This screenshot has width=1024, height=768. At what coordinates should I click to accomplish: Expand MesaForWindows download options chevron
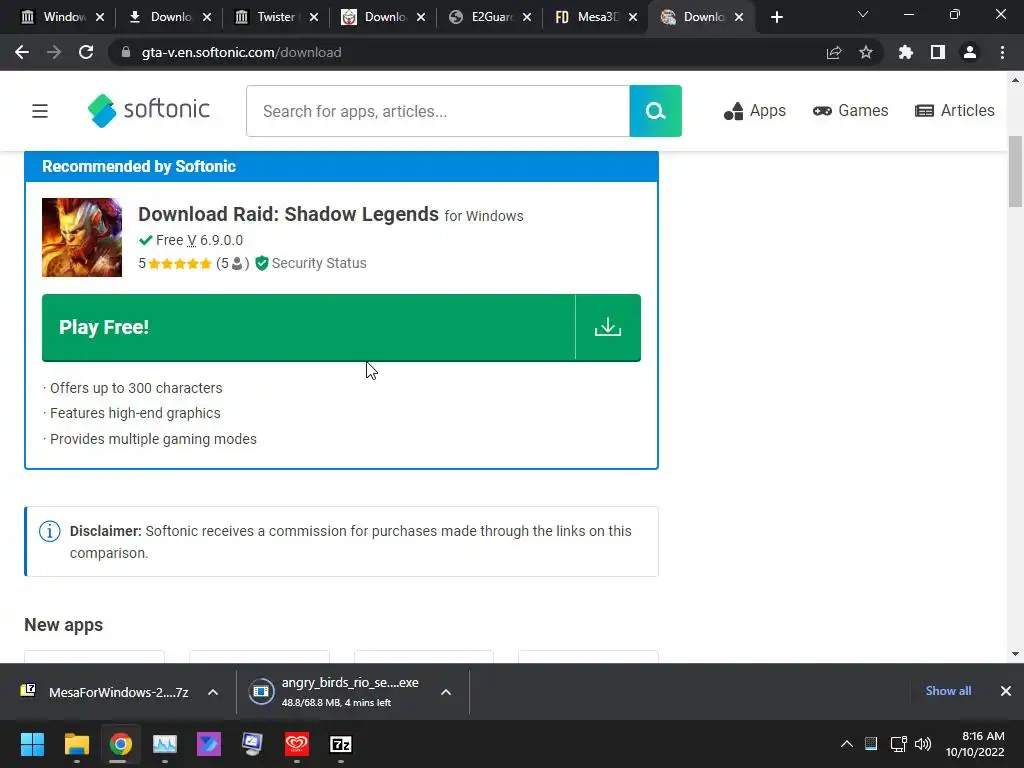pos(213,692)
